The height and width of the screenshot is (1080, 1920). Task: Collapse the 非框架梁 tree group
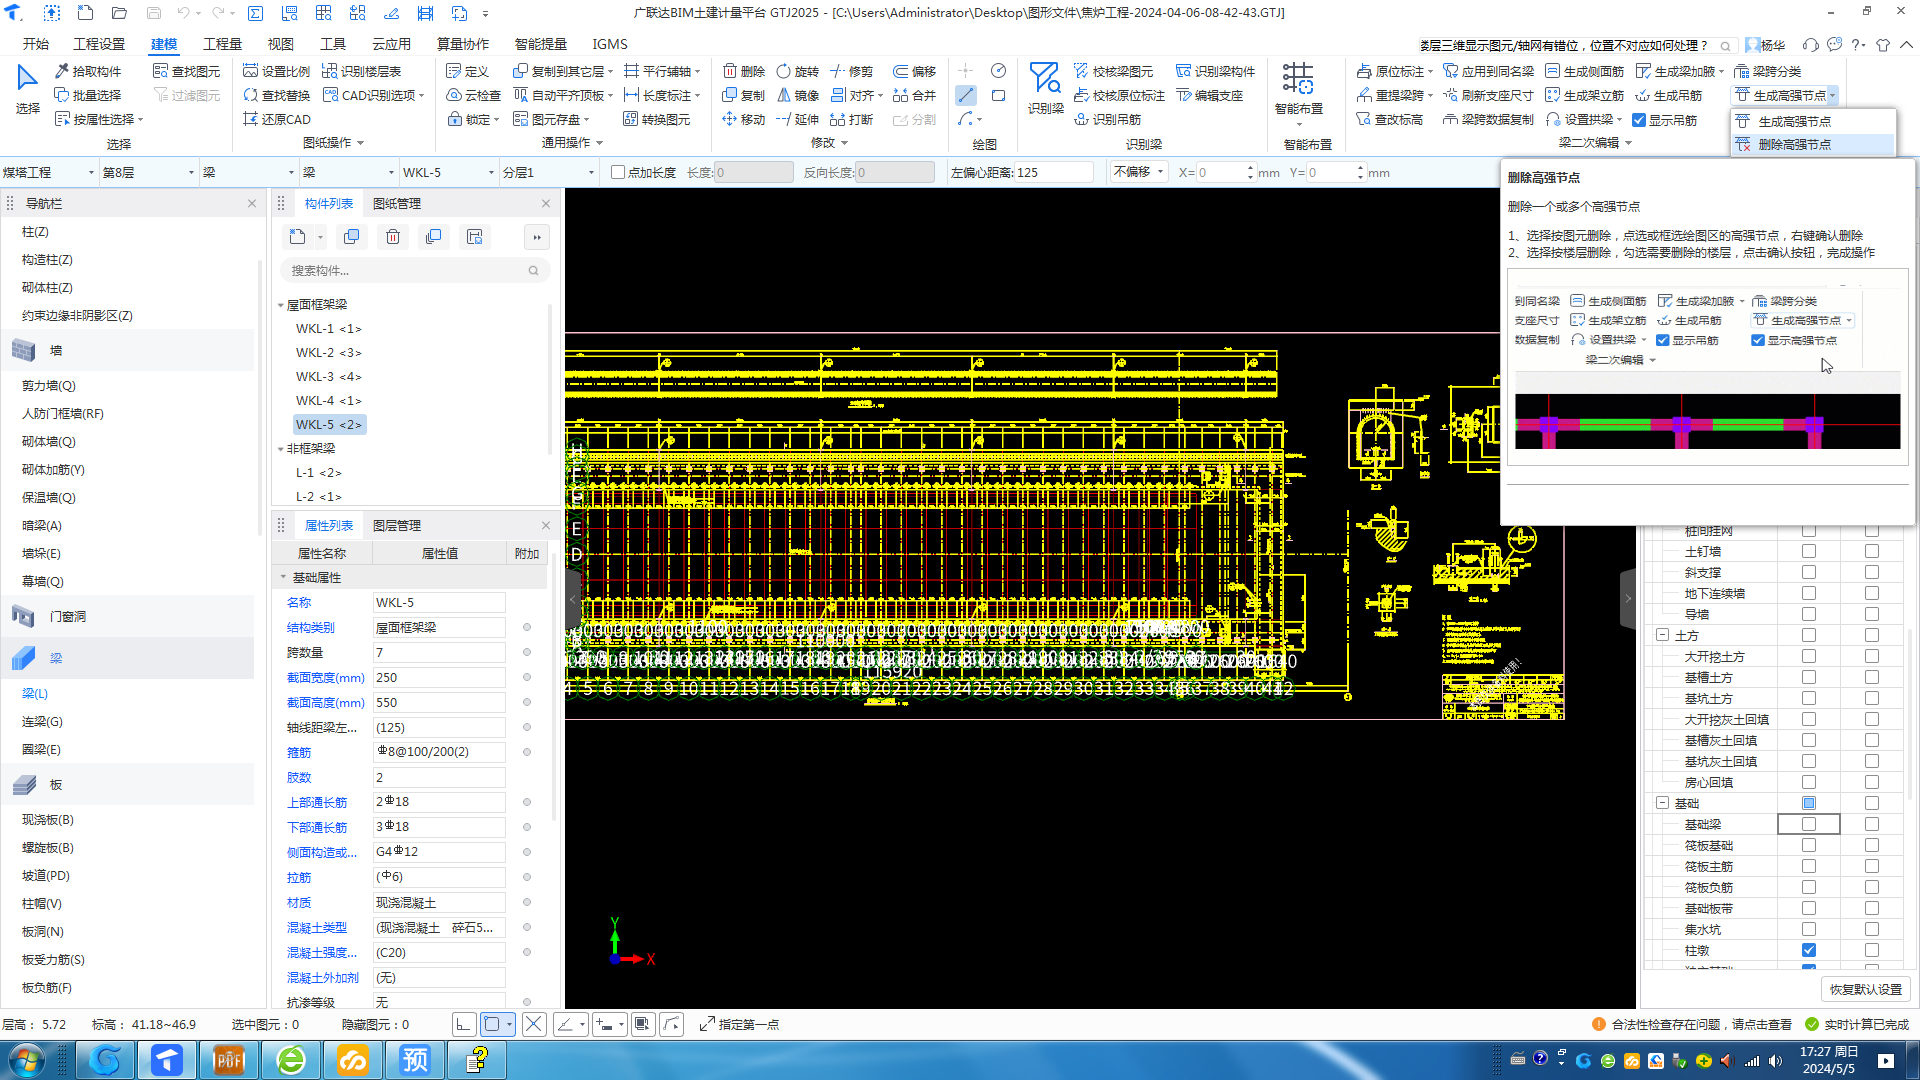point(280,448)
